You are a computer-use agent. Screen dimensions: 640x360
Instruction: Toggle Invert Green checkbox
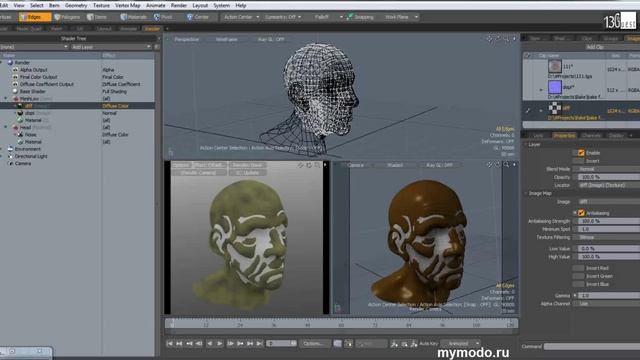pos(578,276)
